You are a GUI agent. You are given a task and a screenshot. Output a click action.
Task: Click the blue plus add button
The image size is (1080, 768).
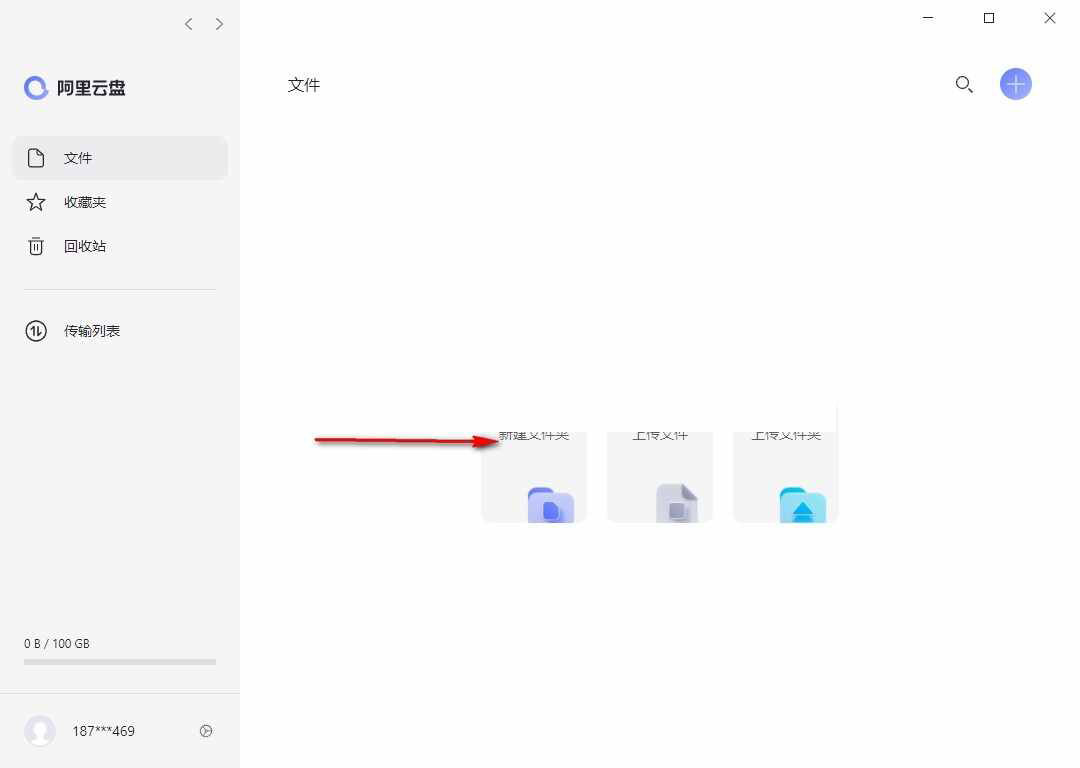(1015, 84)
